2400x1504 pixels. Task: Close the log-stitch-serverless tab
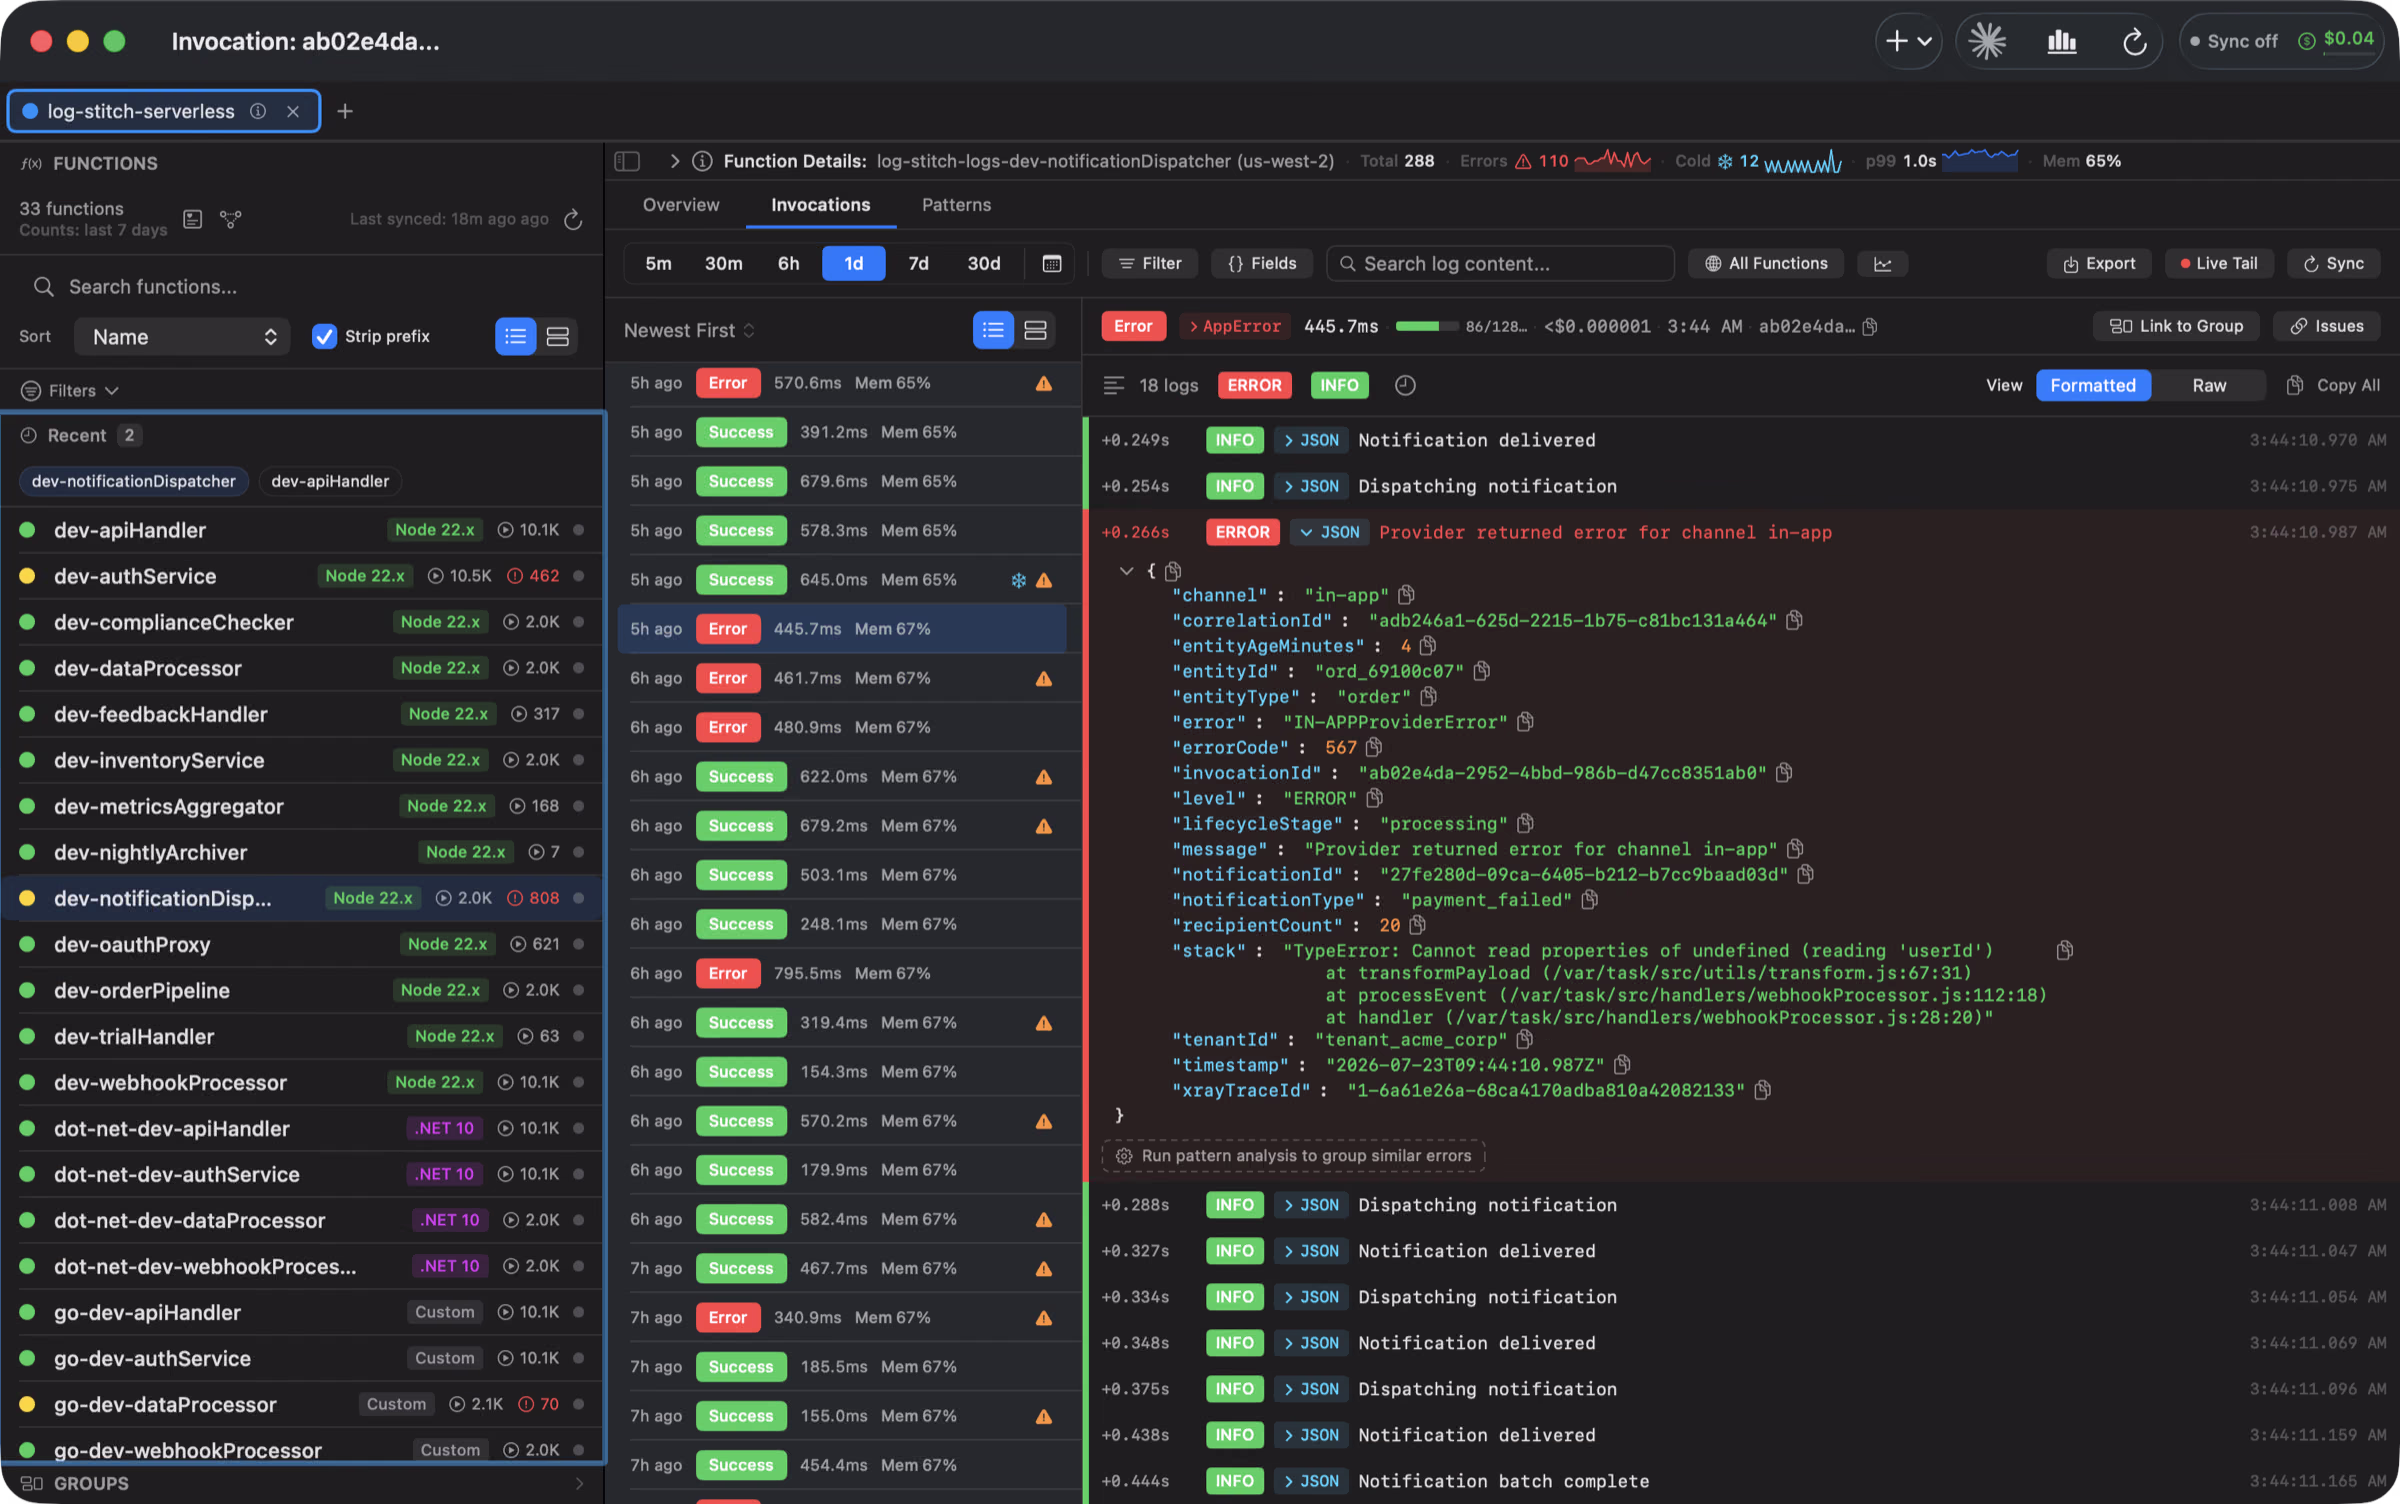point(293,111)
